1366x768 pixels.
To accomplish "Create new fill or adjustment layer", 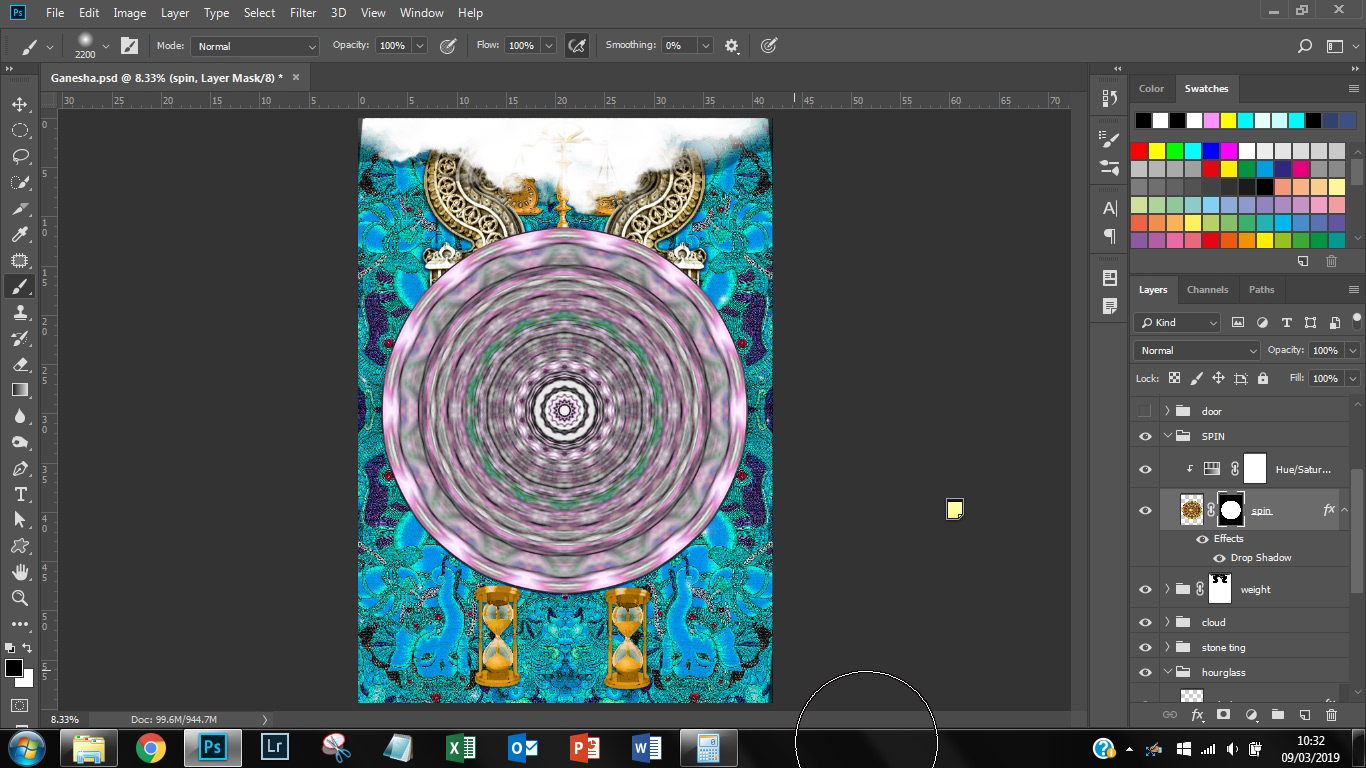I will pyautogui.click(x=1251, y=715).
